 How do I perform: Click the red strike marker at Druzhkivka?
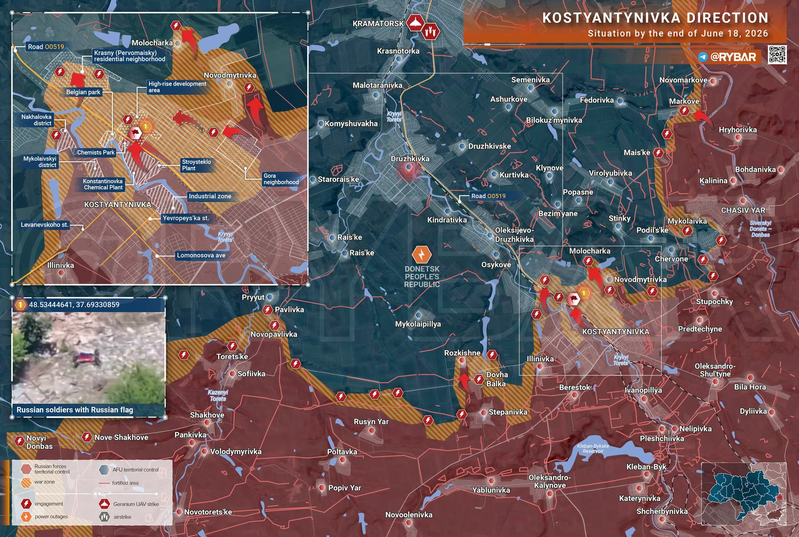[x=409, y=171]
